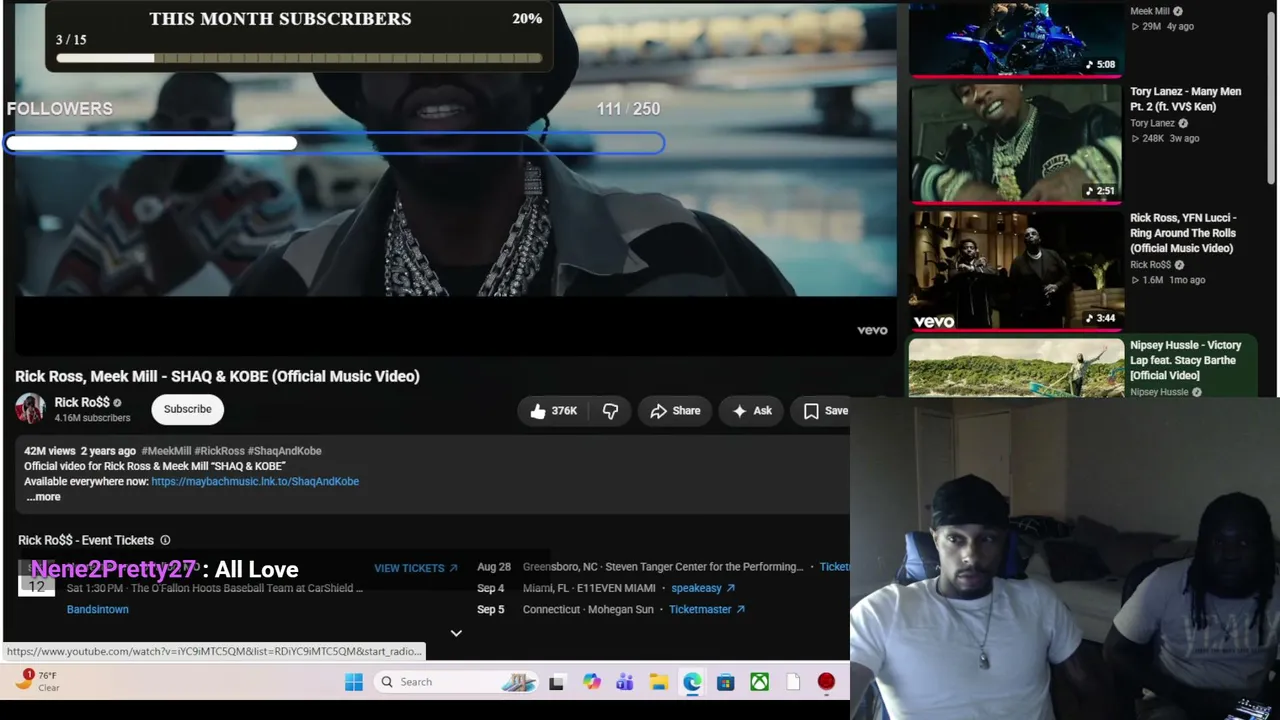Open Rick Ro$$ channel avatar
The image size is (1280, 720).
click(x=30, y=409)
